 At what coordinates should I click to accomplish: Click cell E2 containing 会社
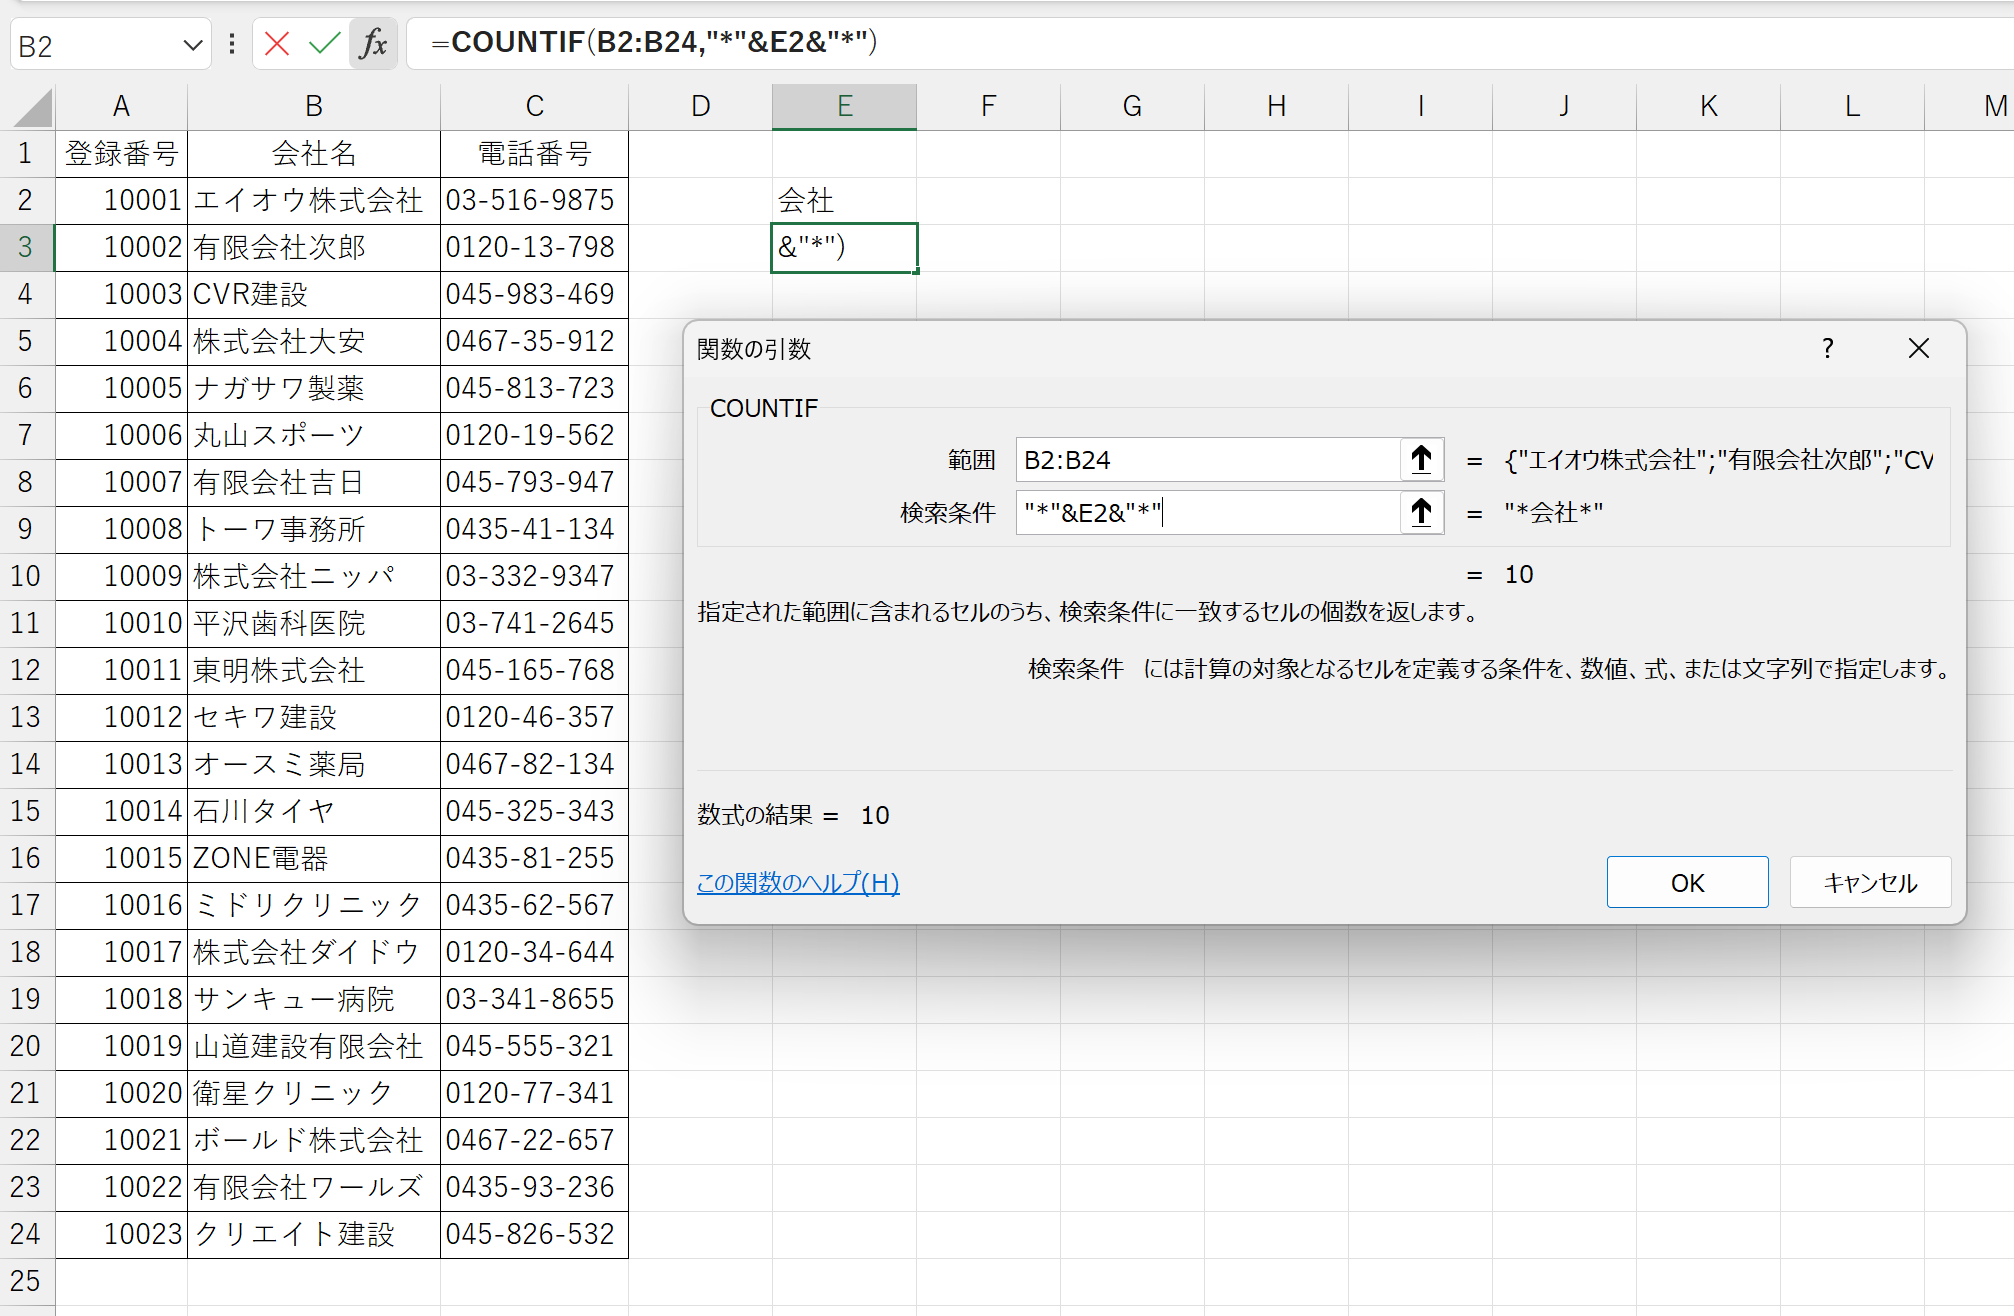pos(845,200)
